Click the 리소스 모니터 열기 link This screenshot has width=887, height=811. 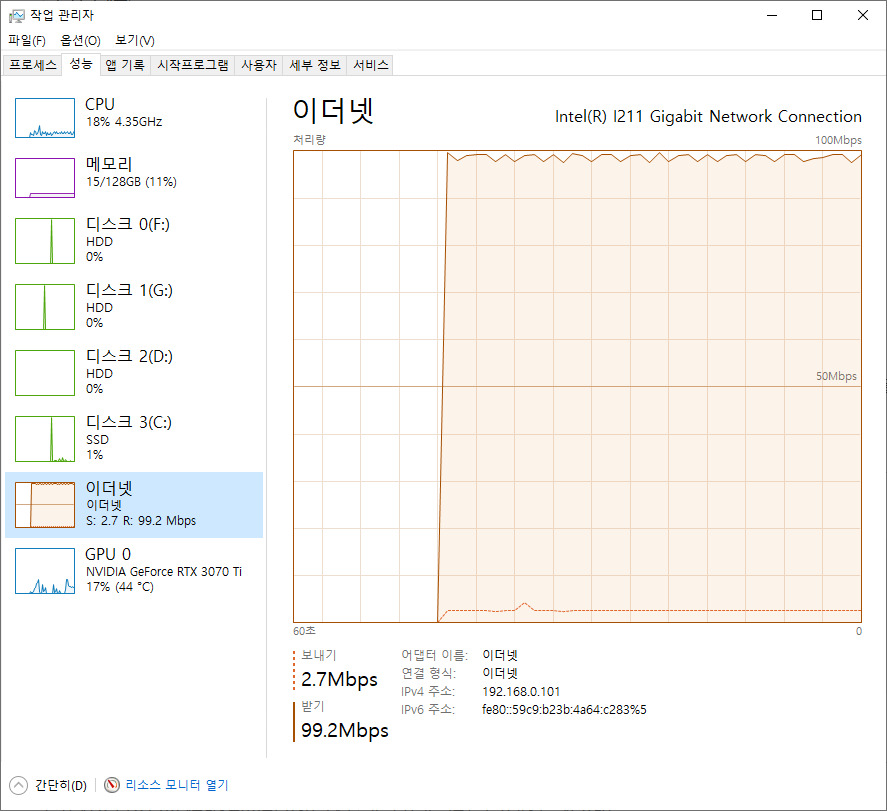click(177, 785)
